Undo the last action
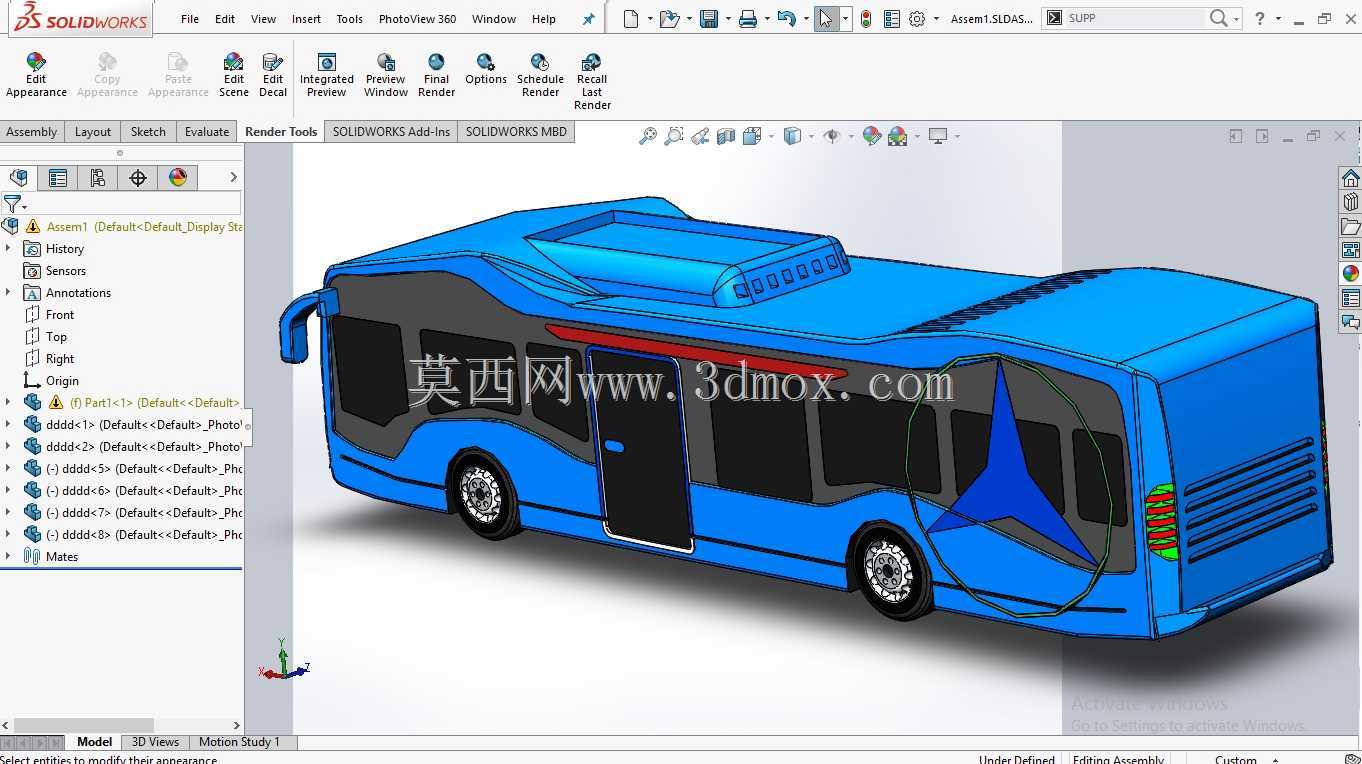1362x764 pixels. coord(786,18)
